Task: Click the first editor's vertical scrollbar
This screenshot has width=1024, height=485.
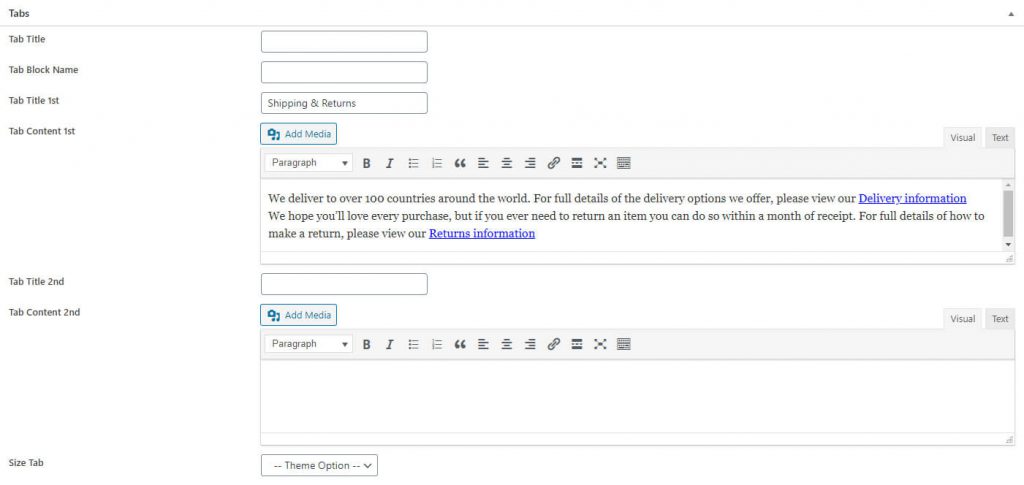Action: [x=1008, y=212]
